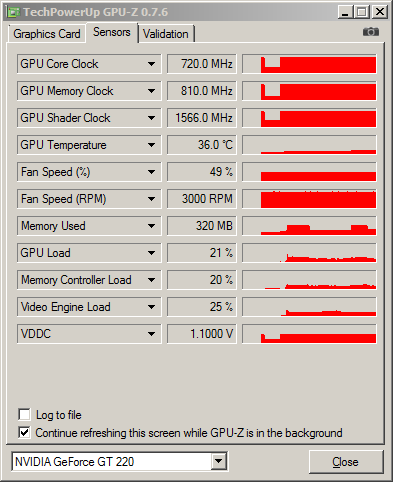Click the 36.0 °C temperature value field
393x482 pixels.
tap(202, 145)
